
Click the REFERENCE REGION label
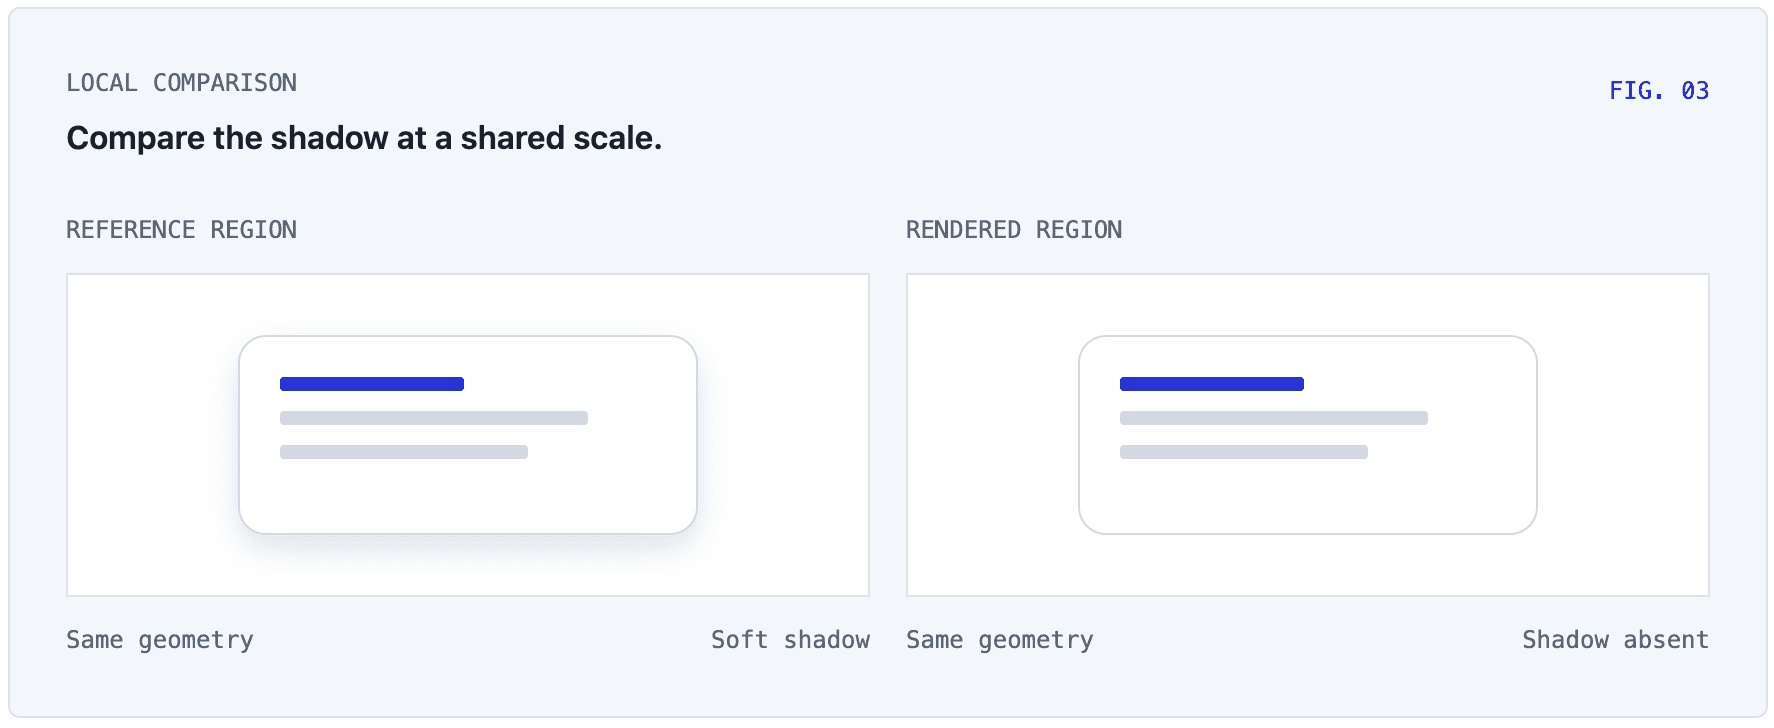pos(182,230)
